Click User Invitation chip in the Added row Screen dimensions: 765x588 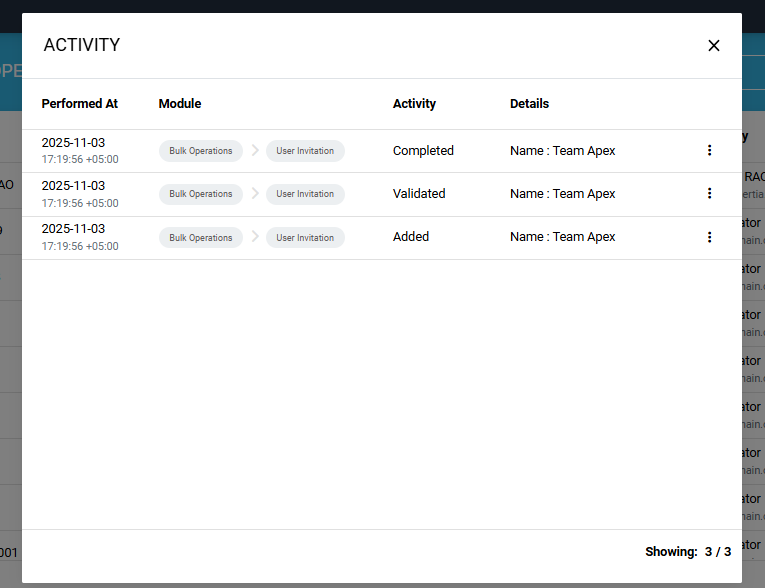pyautogui.click(x=305, y=238)
